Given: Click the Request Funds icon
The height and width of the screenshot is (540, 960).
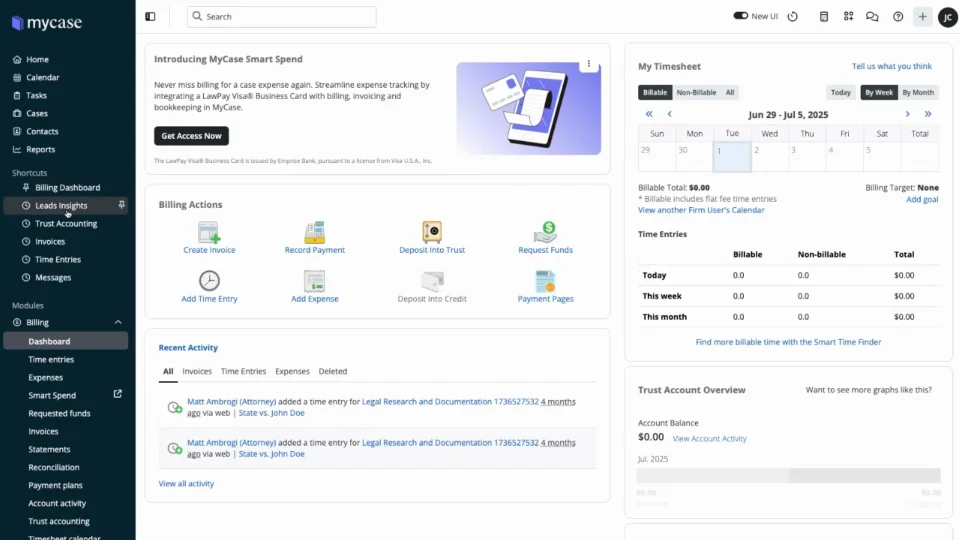Looking at the screenshot, I should pos(545,232).
